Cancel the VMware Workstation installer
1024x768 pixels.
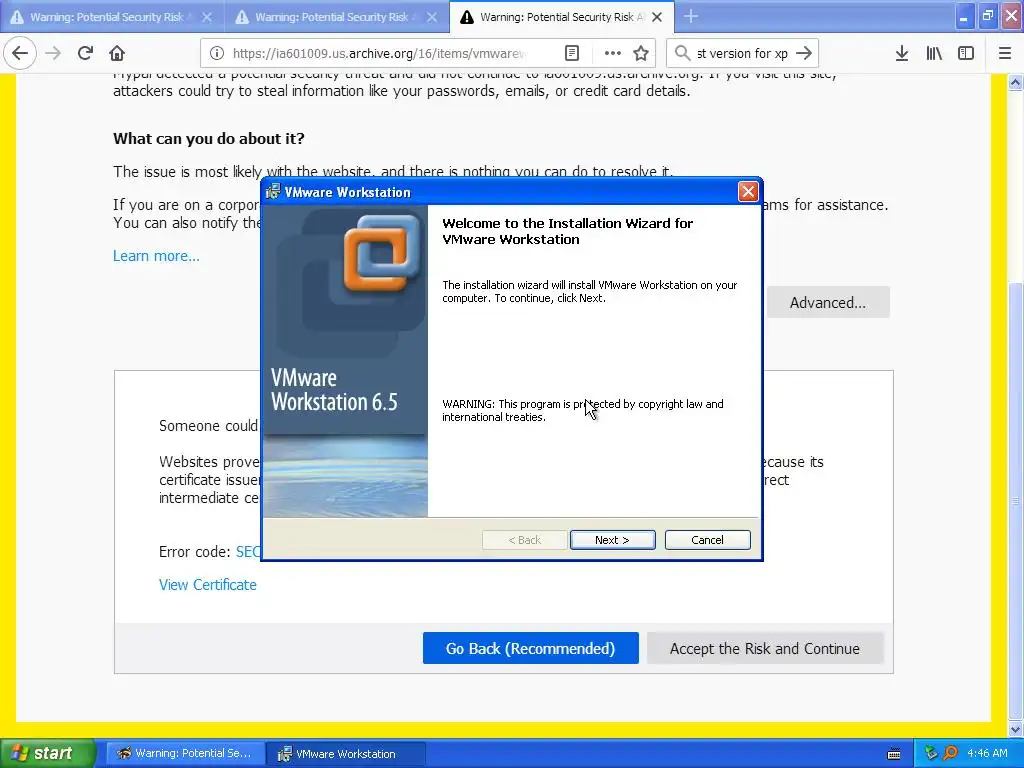(x=707, y=540)
